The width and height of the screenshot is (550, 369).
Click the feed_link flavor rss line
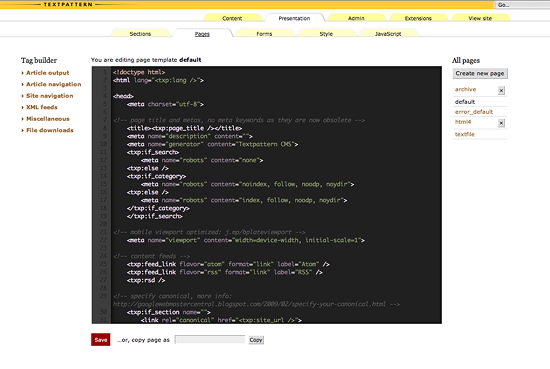224,272
